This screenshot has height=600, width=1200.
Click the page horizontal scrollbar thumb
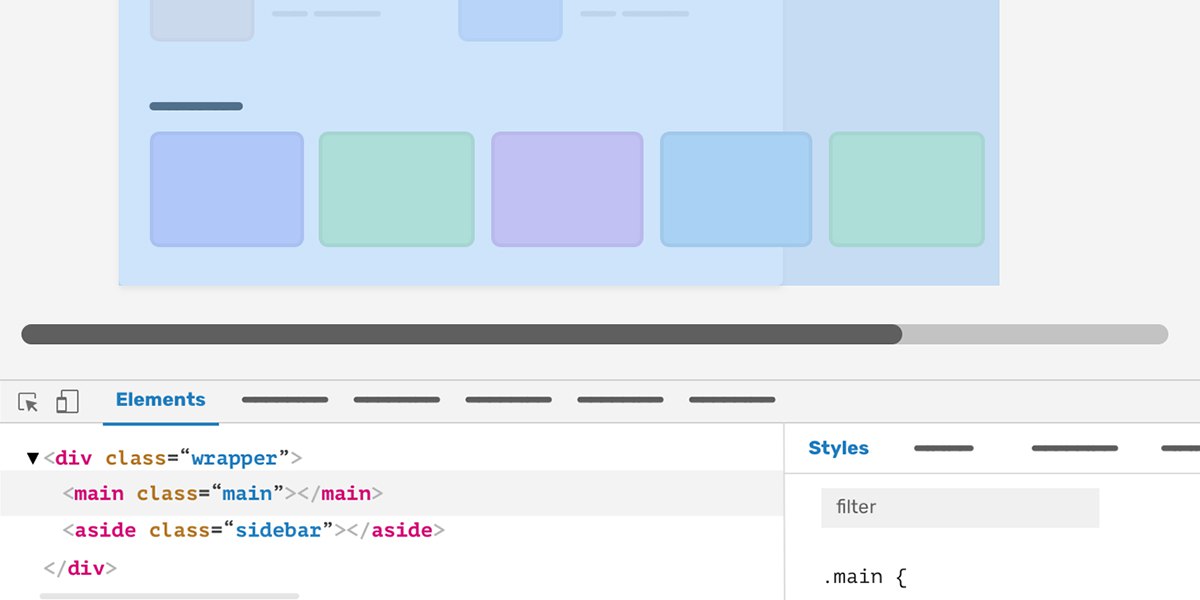point(462,334)
